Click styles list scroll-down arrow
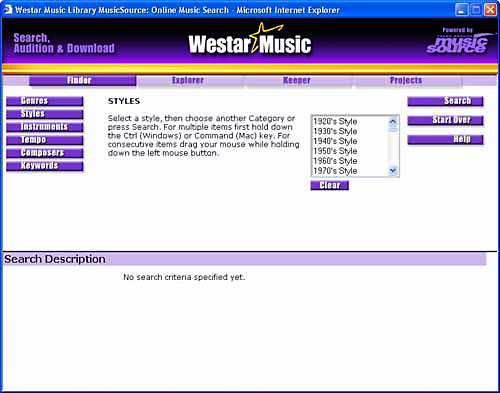The image size is (500, 393). point(393,171)
